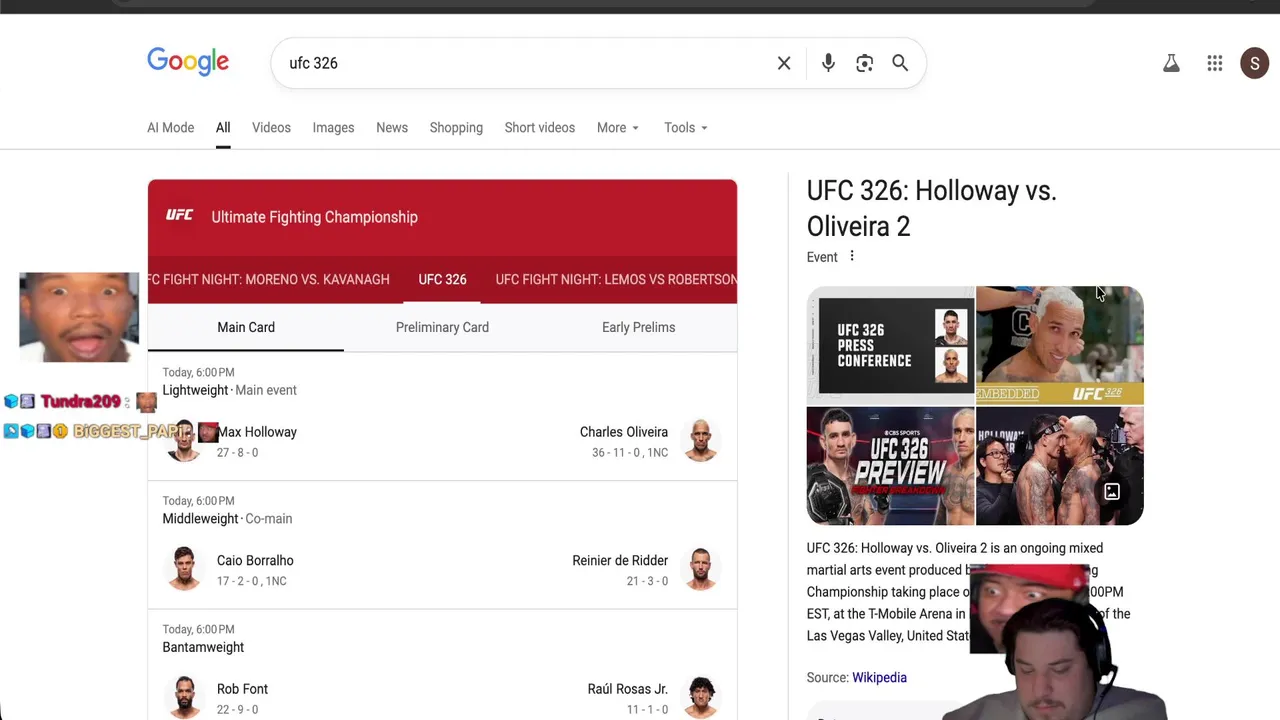Screen dimensions: 1280x720
Task: Click Oliveira's 36 - 11 - 0, 1NC record
Action: [x=630, y=453]
